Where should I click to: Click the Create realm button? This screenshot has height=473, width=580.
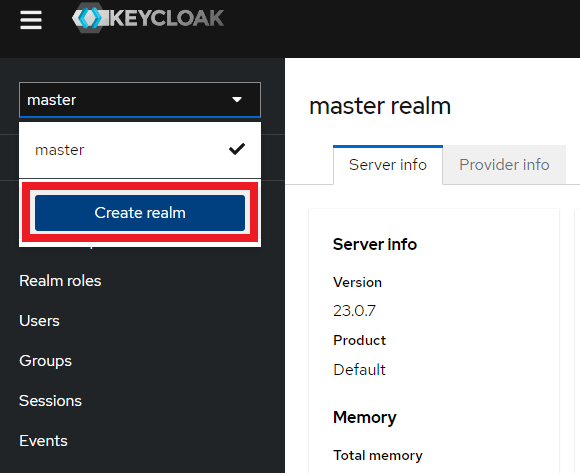pyautogui.click(x=140, y=213)
